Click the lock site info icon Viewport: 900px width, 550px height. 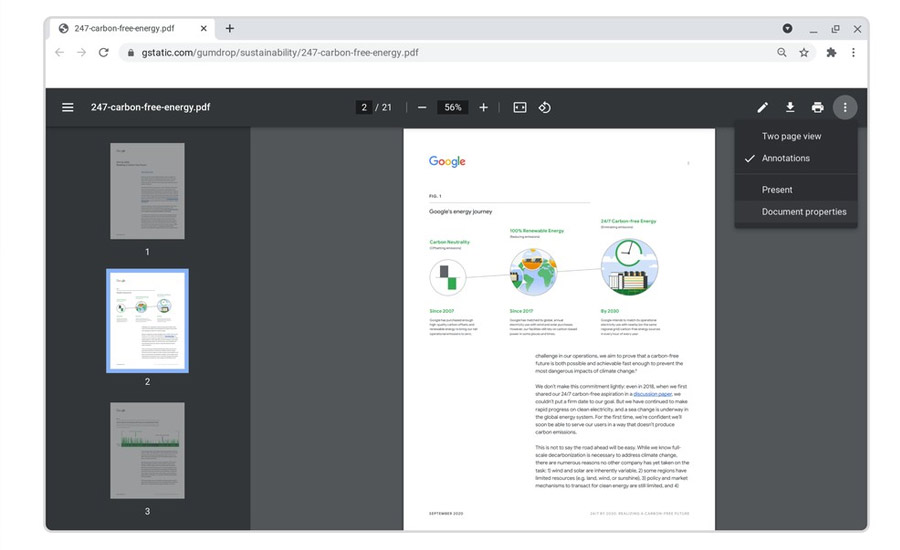[x=131, y=52]
